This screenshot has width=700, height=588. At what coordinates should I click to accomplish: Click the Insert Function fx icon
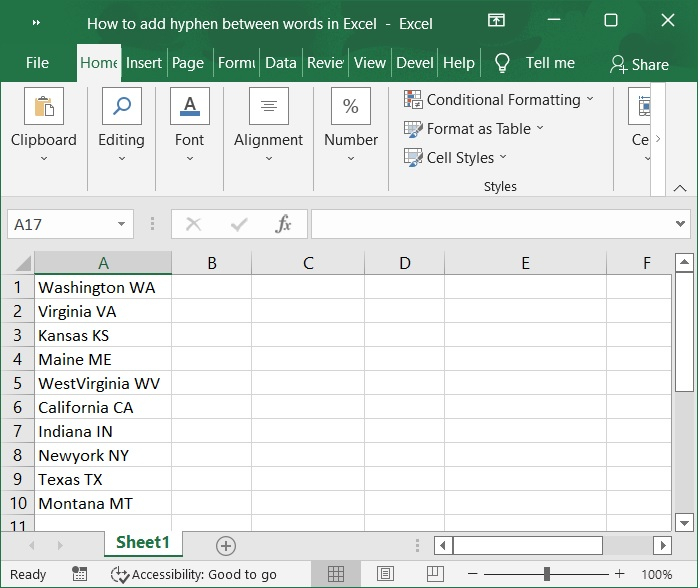coord(284,224)
